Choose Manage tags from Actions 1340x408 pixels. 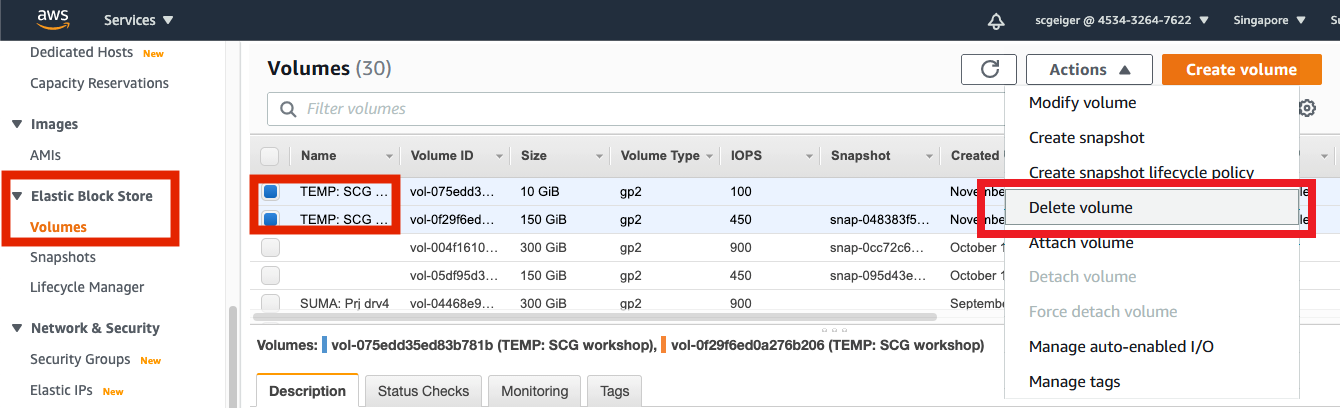click(x=1075, y=381)
